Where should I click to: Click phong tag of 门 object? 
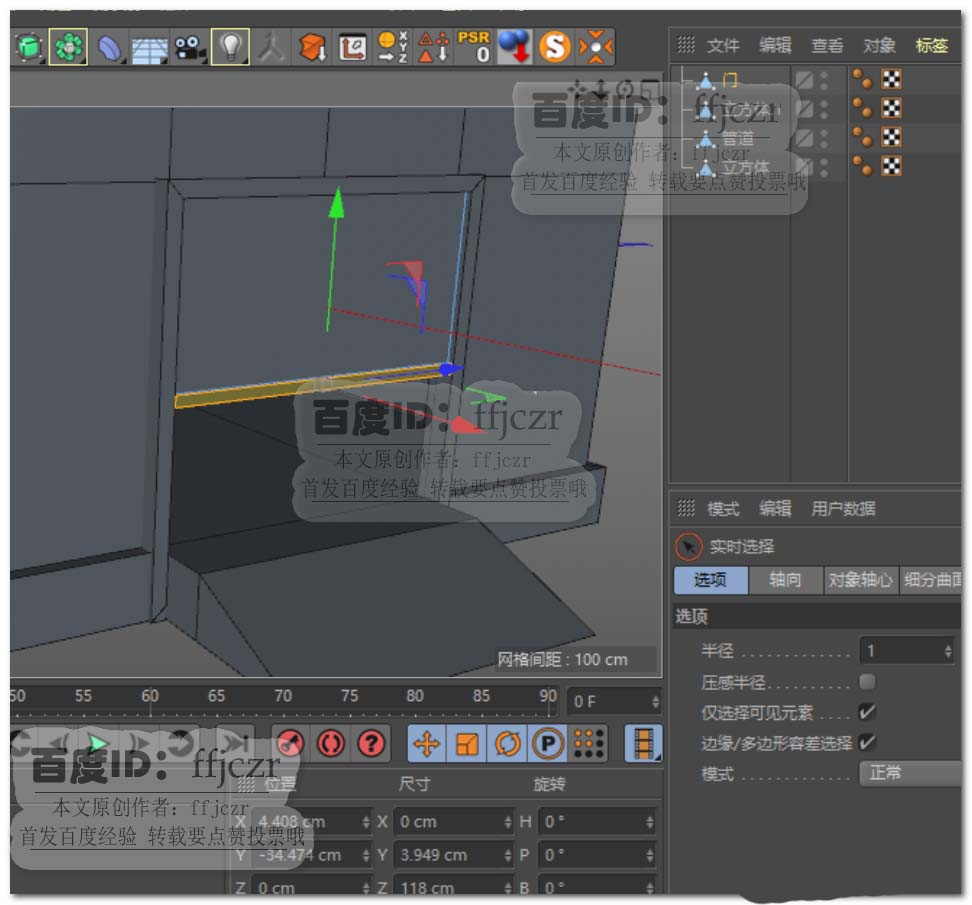(x=862, y=79)
